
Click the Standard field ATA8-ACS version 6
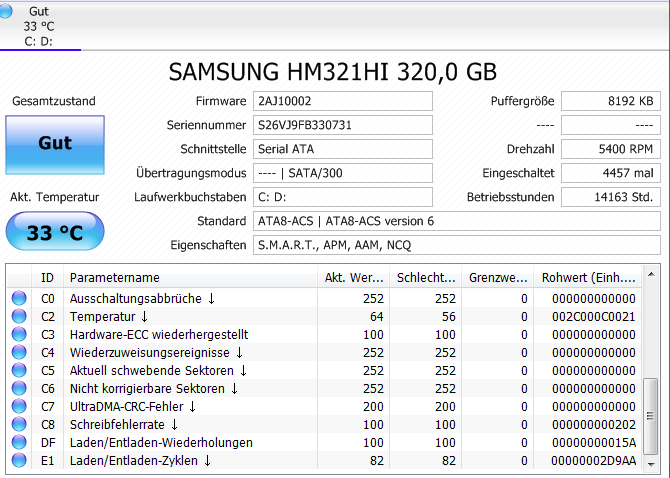pos(457,221)
